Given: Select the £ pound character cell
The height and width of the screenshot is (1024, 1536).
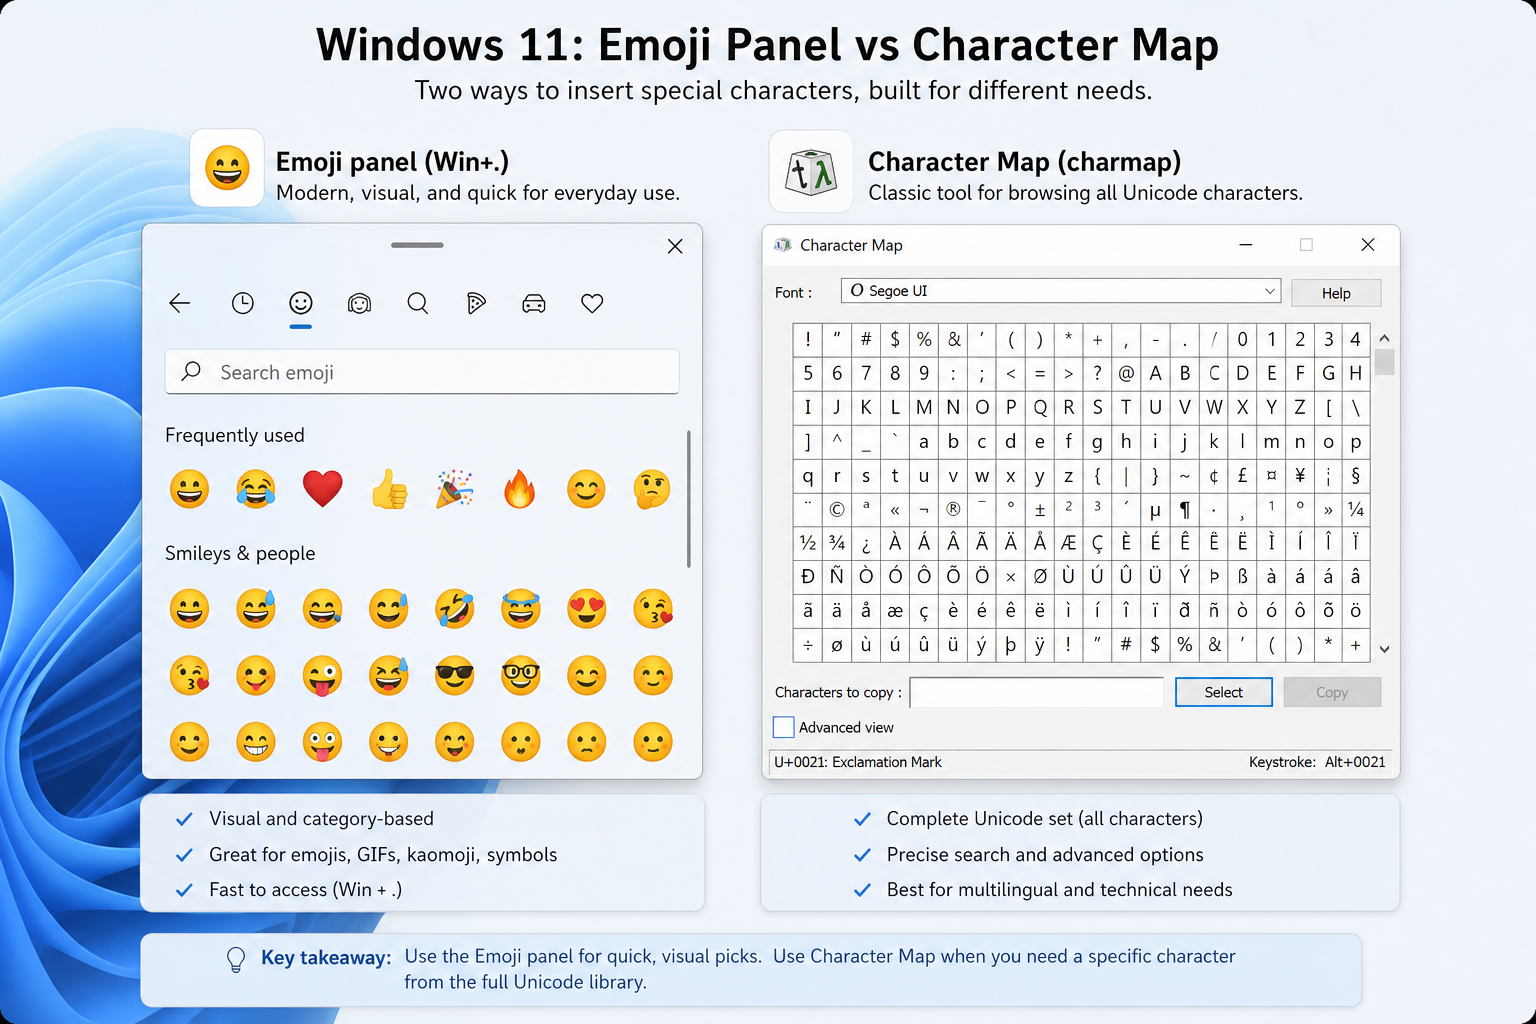Looking at the screenshot, I should (1242, 475).
